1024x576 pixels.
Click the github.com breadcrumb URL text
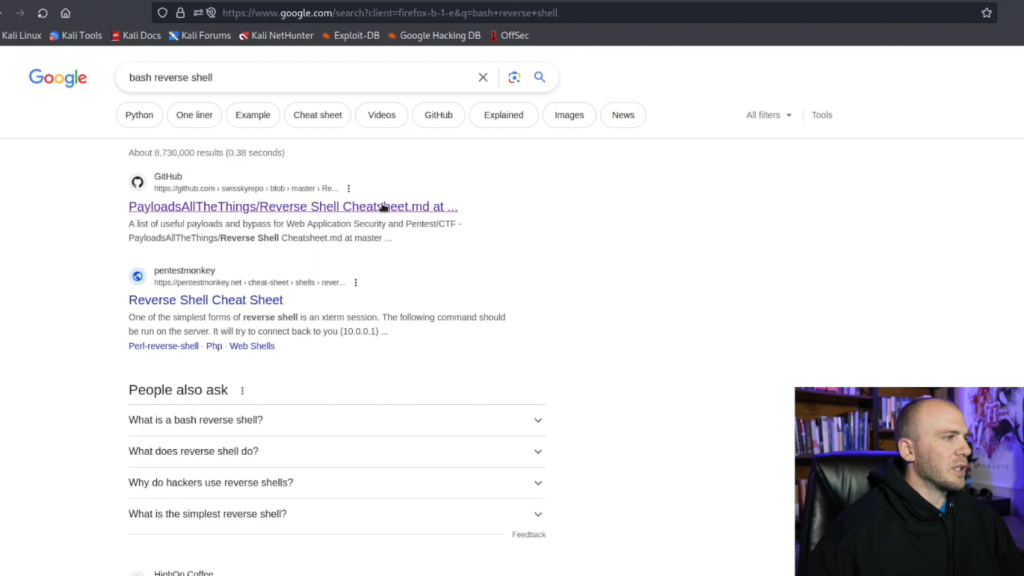(246, 189)
